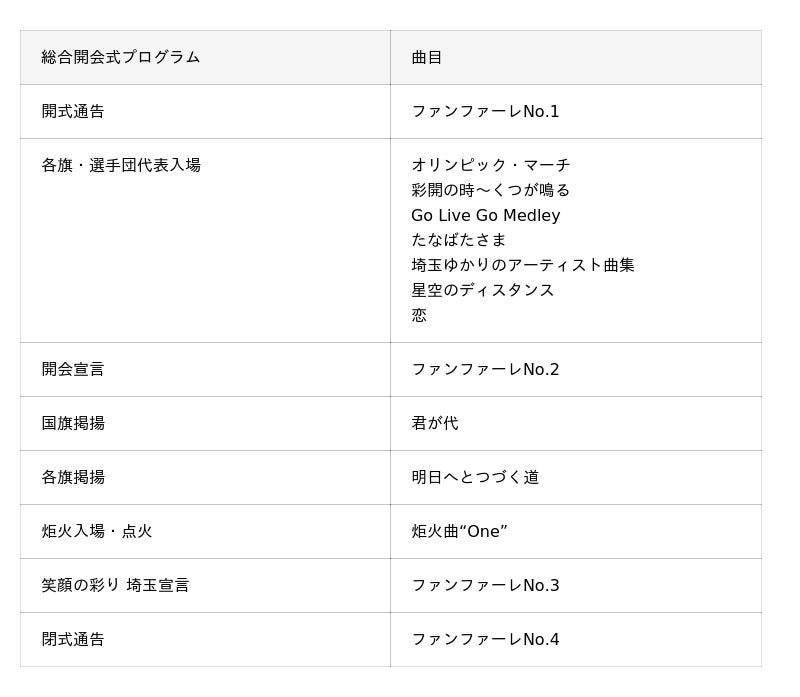Select the ファンファーレNo.2 cell

click(576, 369)
